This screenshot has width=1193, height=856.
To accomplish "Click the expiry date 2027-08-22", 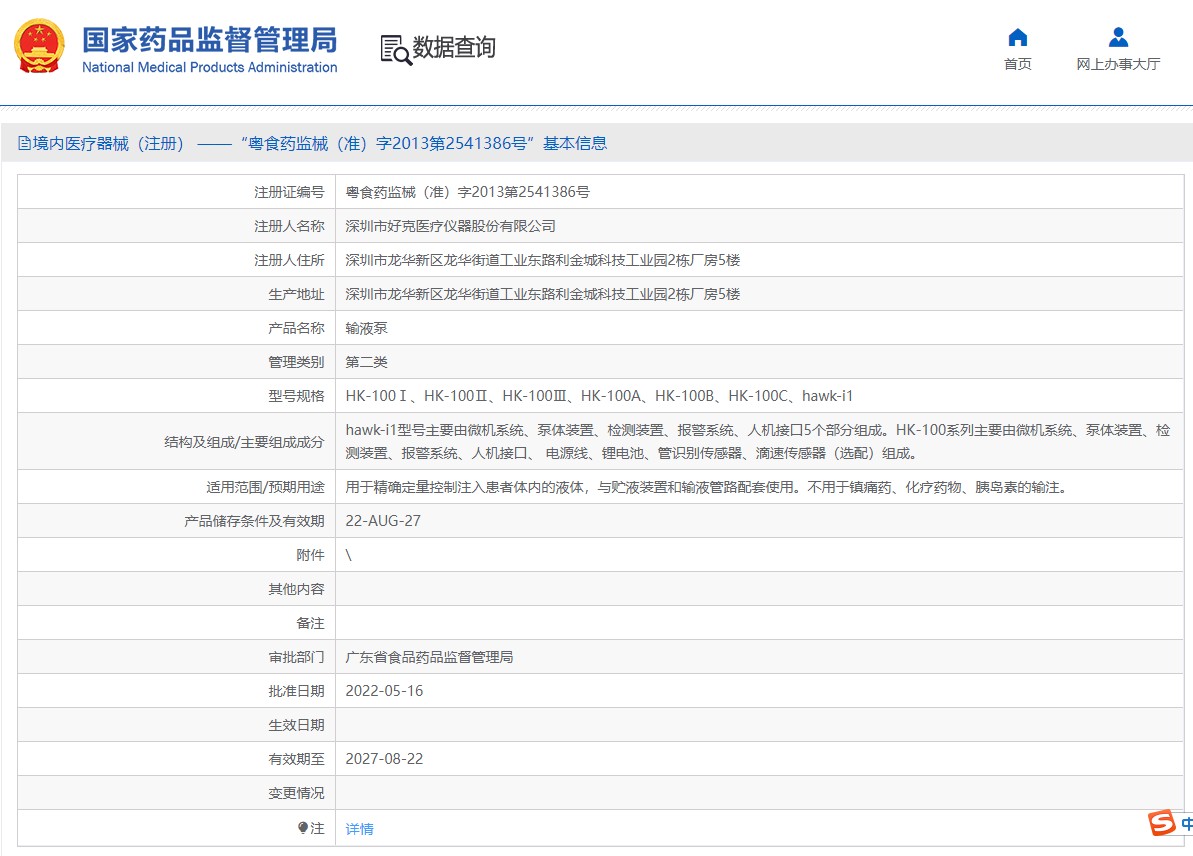I will 384,759.
